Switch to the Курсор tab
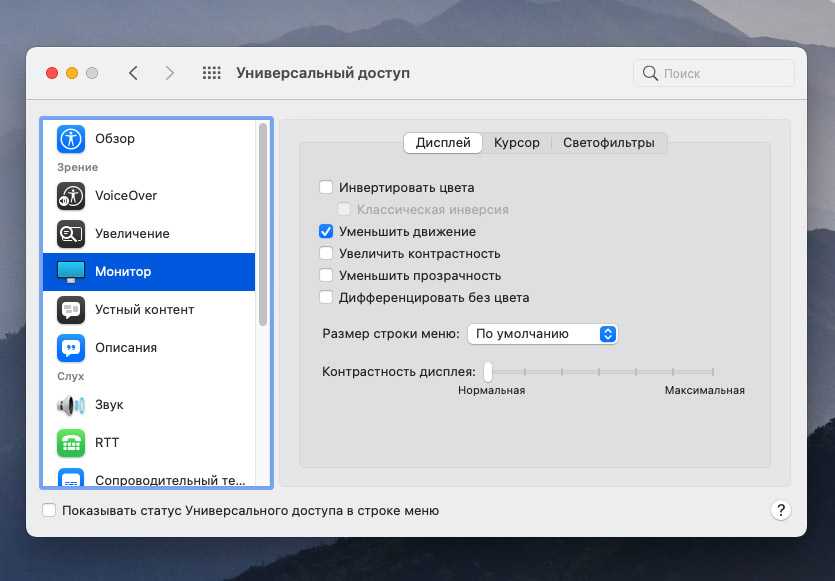Image resolution: width=835 pixels, height=581 pixels. point(517,143)
